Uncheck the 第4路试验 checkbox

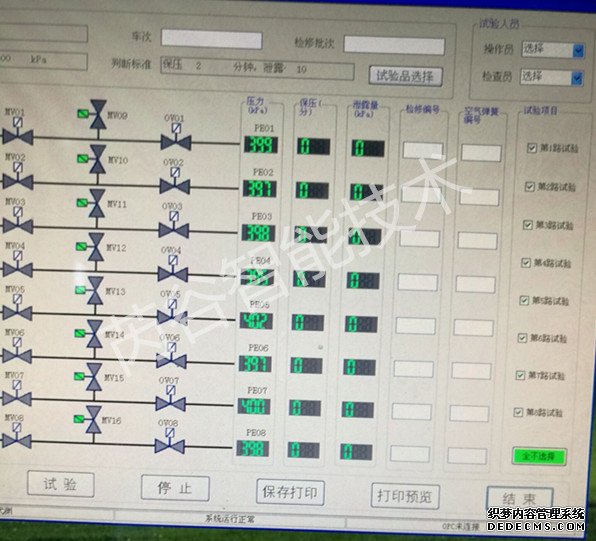pos(526,263)
